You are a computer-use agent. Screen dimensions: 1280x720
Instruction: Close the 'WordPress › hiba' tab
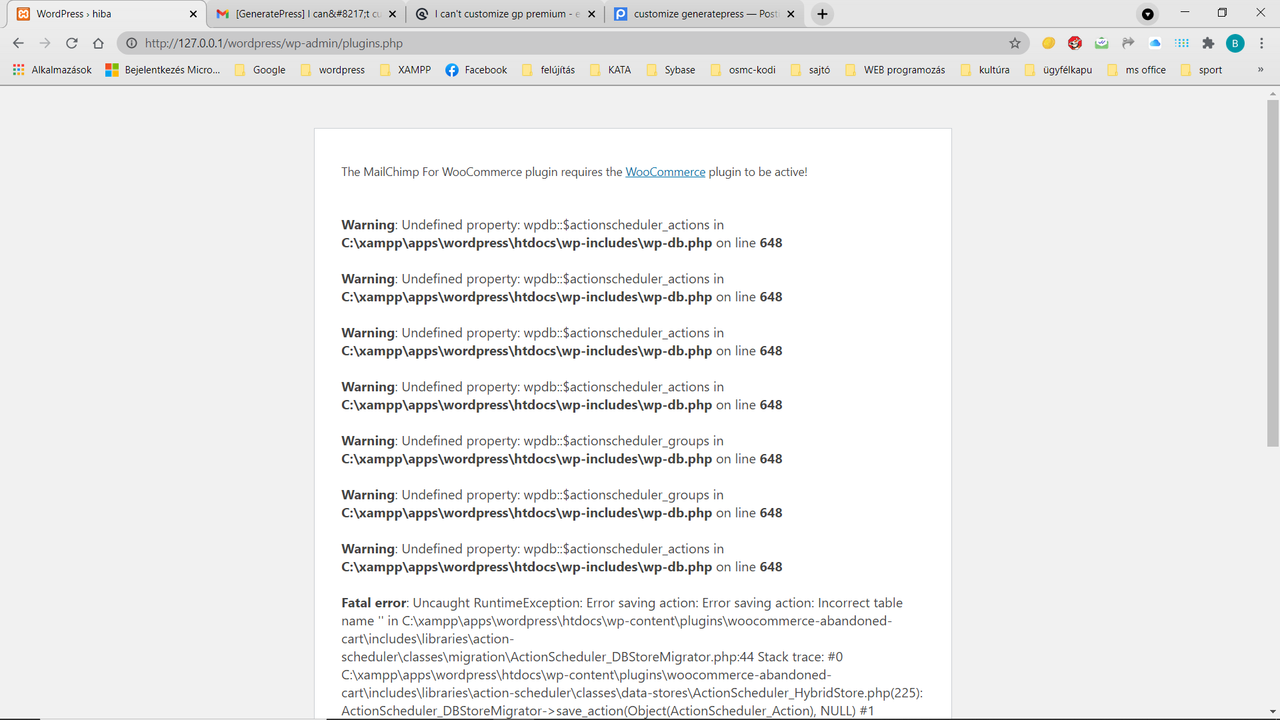pyautogui.click(x=191, y=14)
